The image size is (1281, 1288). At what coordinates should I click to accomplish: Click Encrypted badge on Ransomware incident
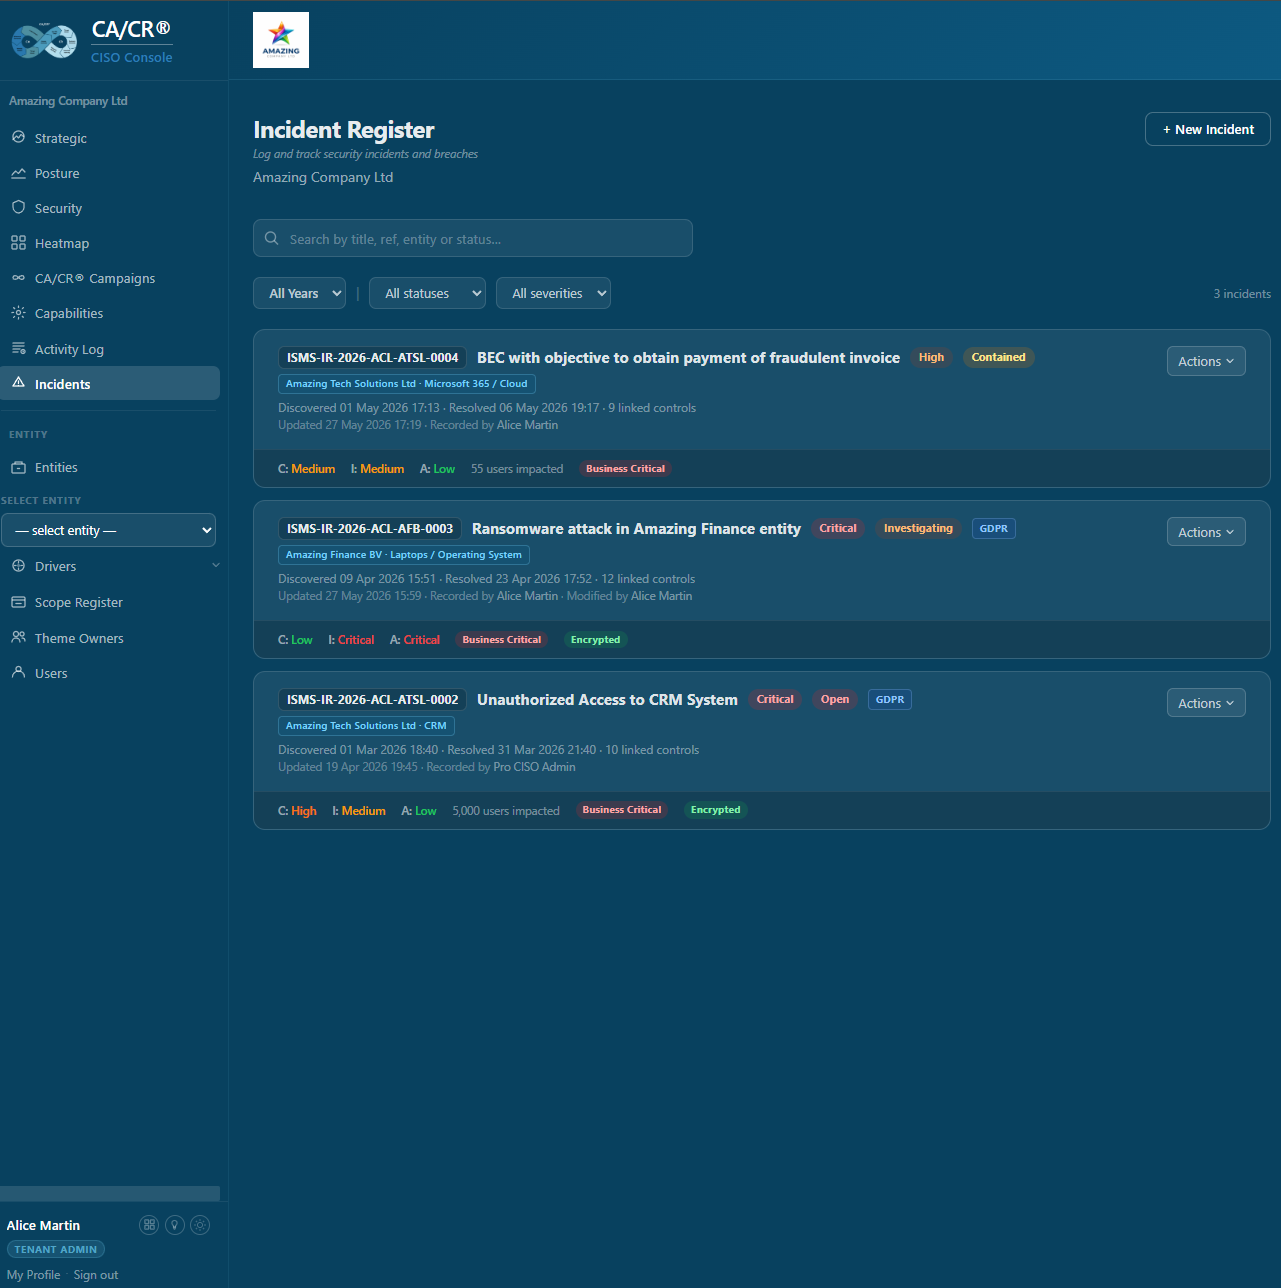pyautogui.click(x=595, y=640)
